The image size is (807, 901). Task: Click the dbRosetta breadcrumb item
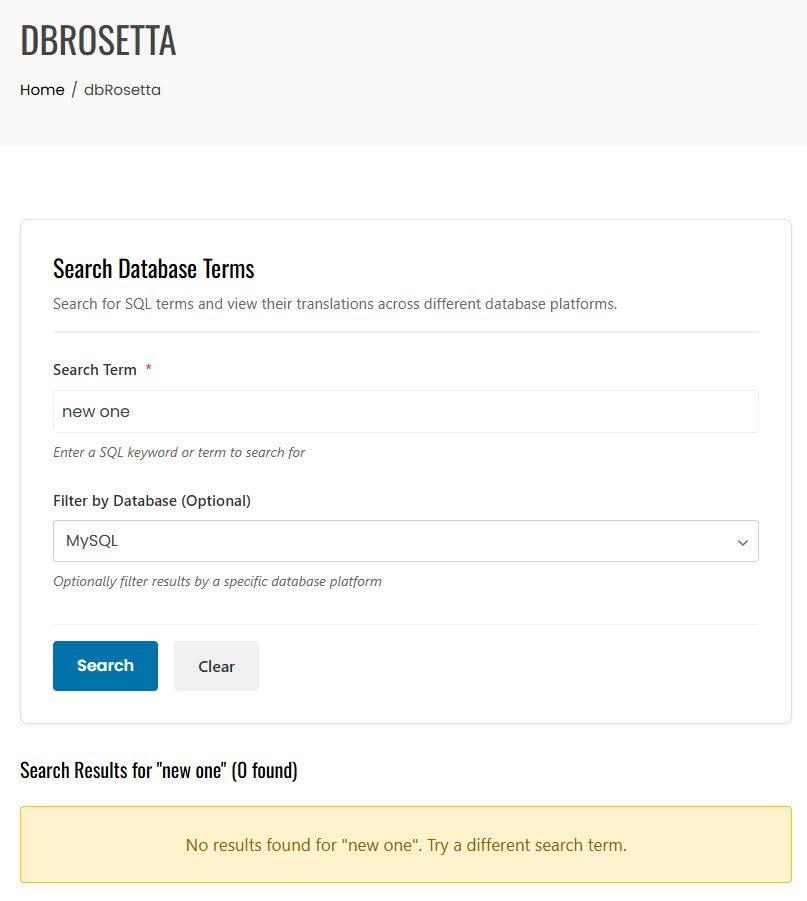click(122, 90)
